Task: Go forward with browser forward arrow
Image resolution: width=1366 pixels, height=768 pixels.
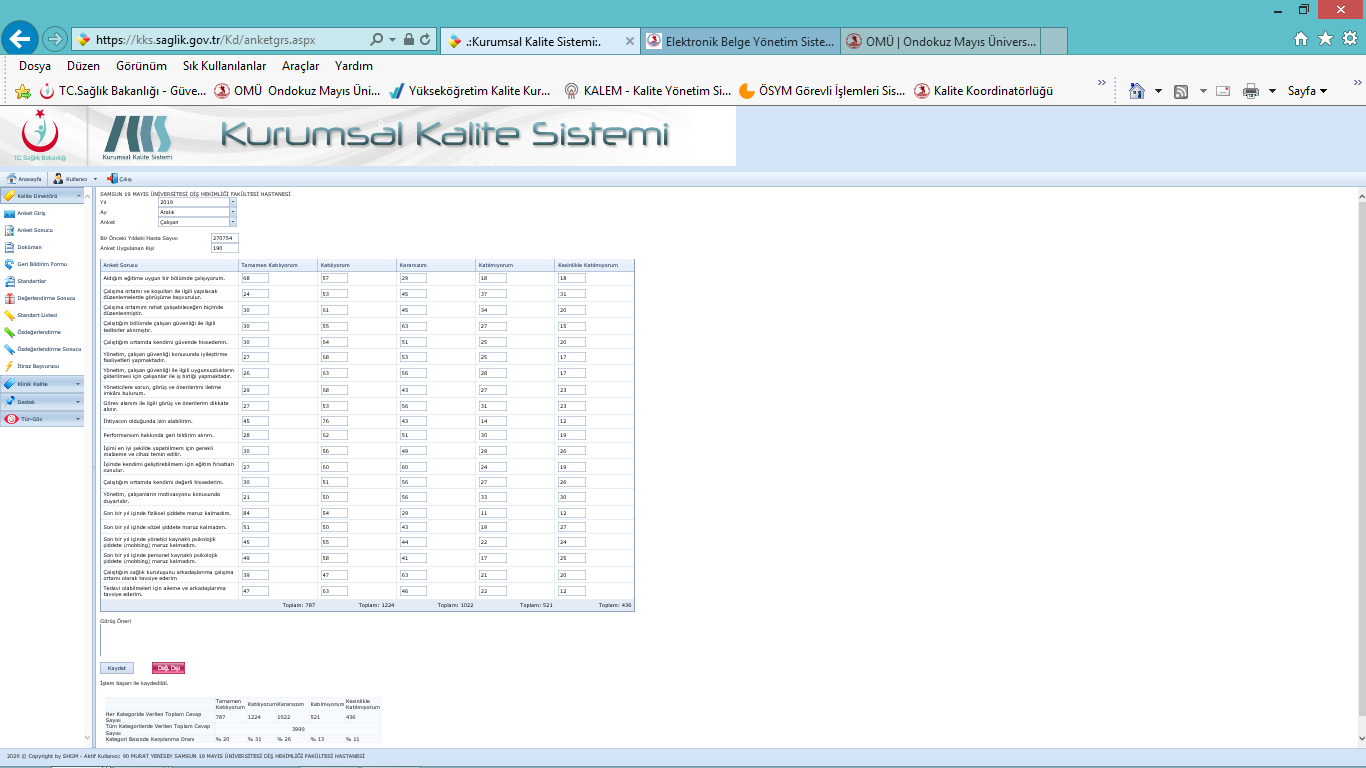Action: tap(55, 40)
